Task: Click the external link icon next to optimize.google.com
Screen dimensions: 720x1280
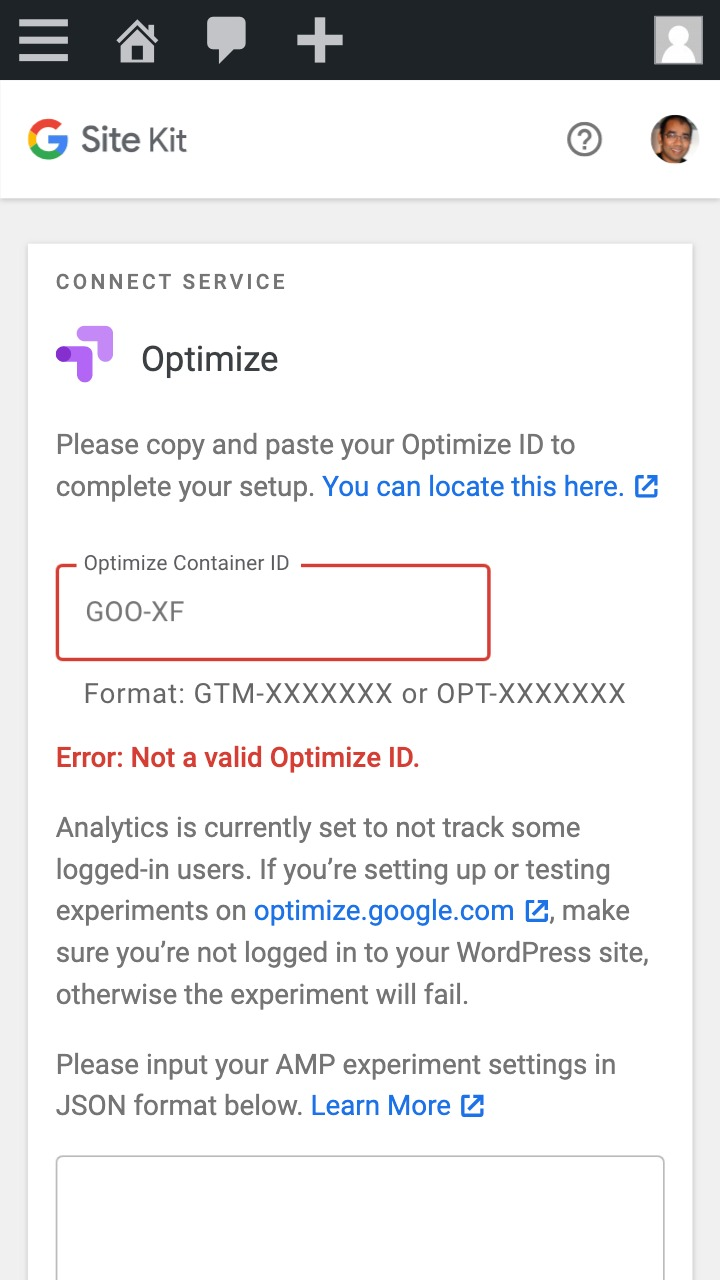Action: (x=537, y=911)
